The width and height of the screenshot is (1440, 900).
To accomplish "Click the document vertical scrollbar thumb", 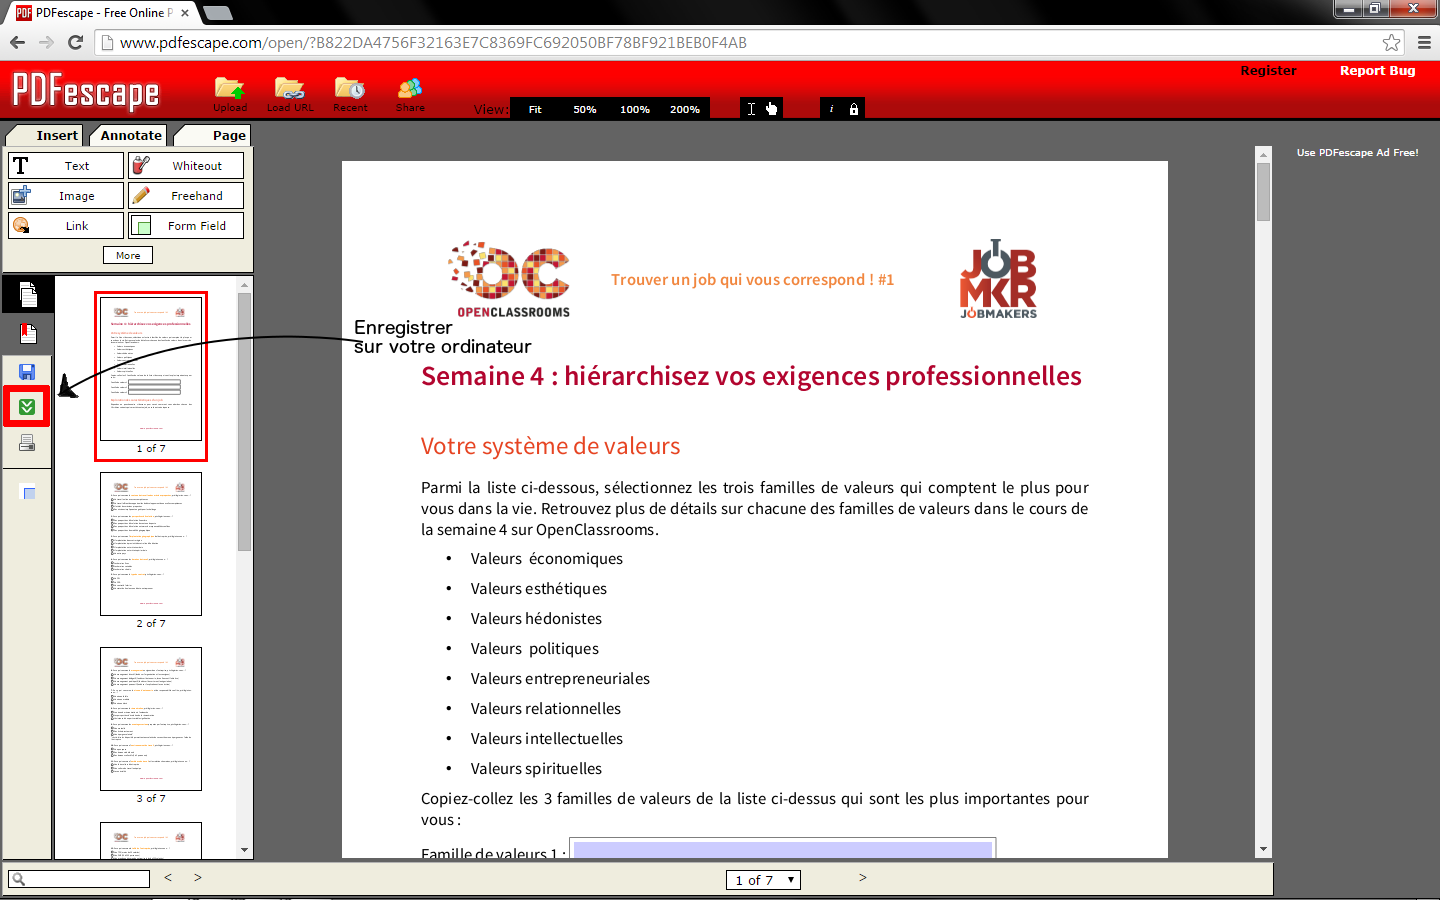I will tap(1263, 192).
